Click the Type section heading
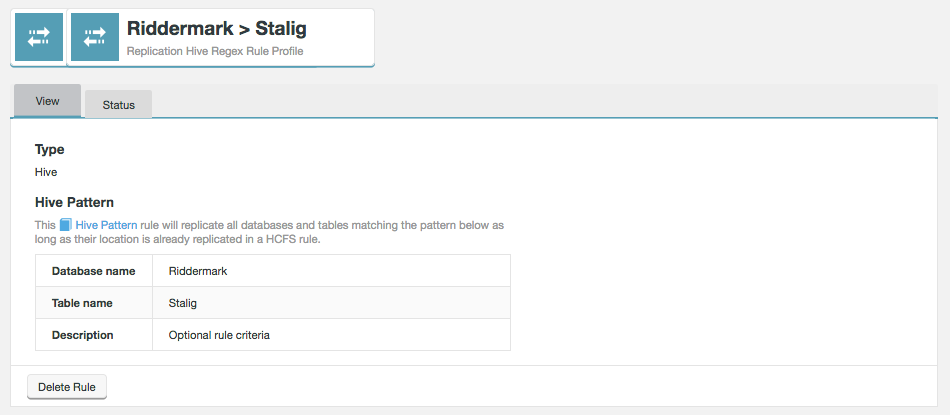Screen dimensions: 950x415 [50, 149]
